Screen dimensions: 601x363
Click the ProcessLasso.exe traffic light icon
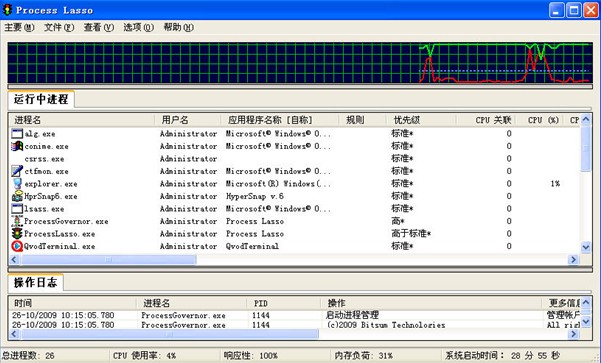(x=17, y=233)
